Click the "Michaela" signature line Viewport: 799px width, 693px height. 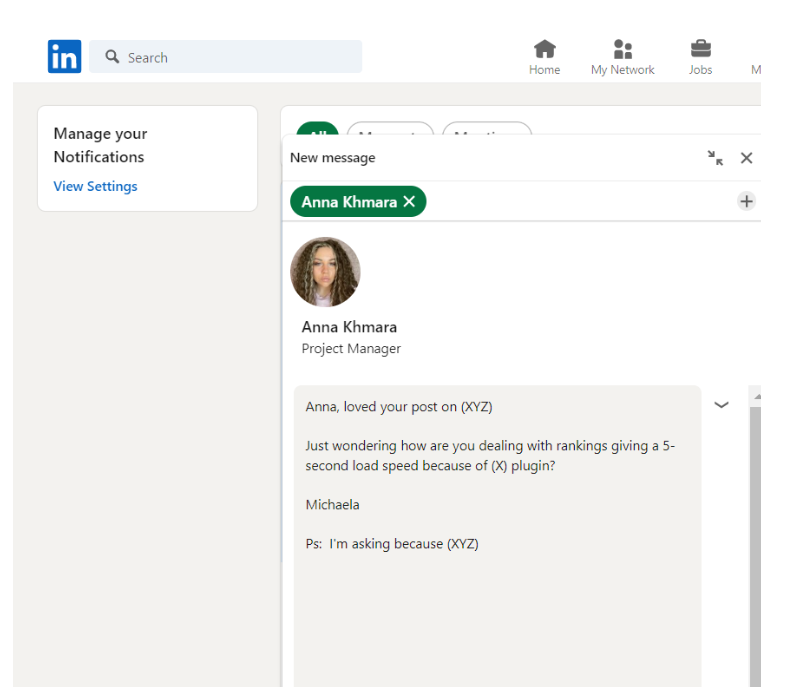[x=332, y=505]
